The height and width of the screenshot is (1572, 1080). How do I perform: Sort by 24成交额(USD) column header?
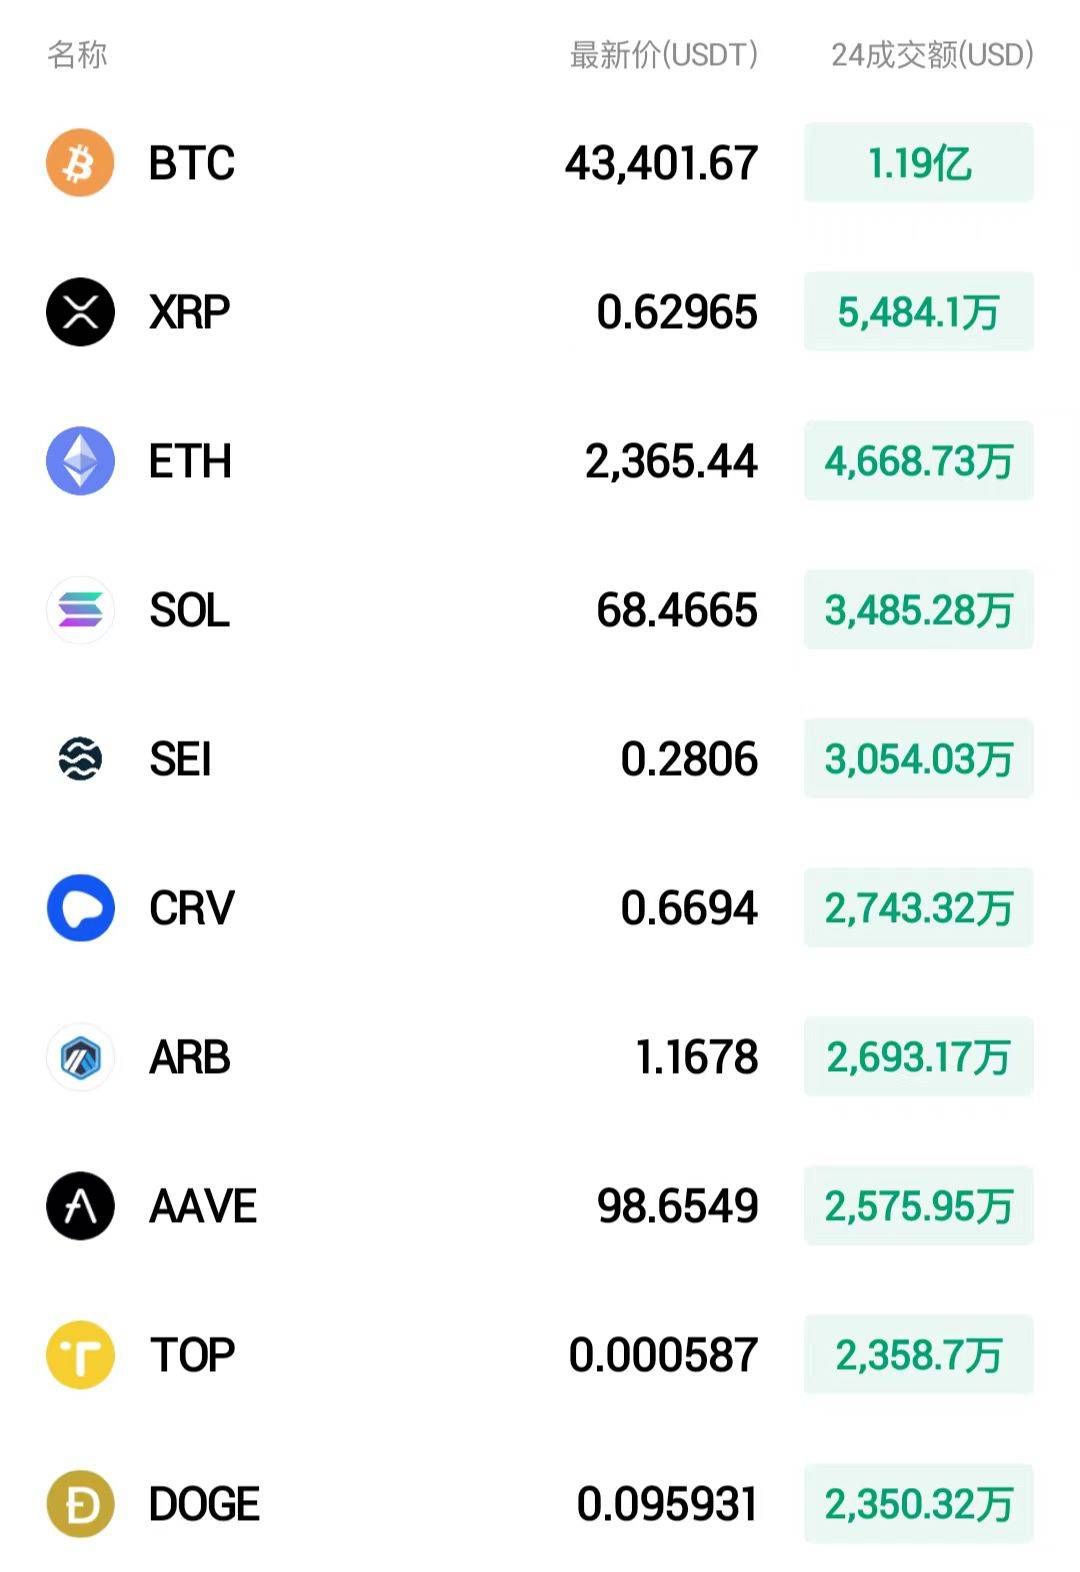[x=932, y=54]
